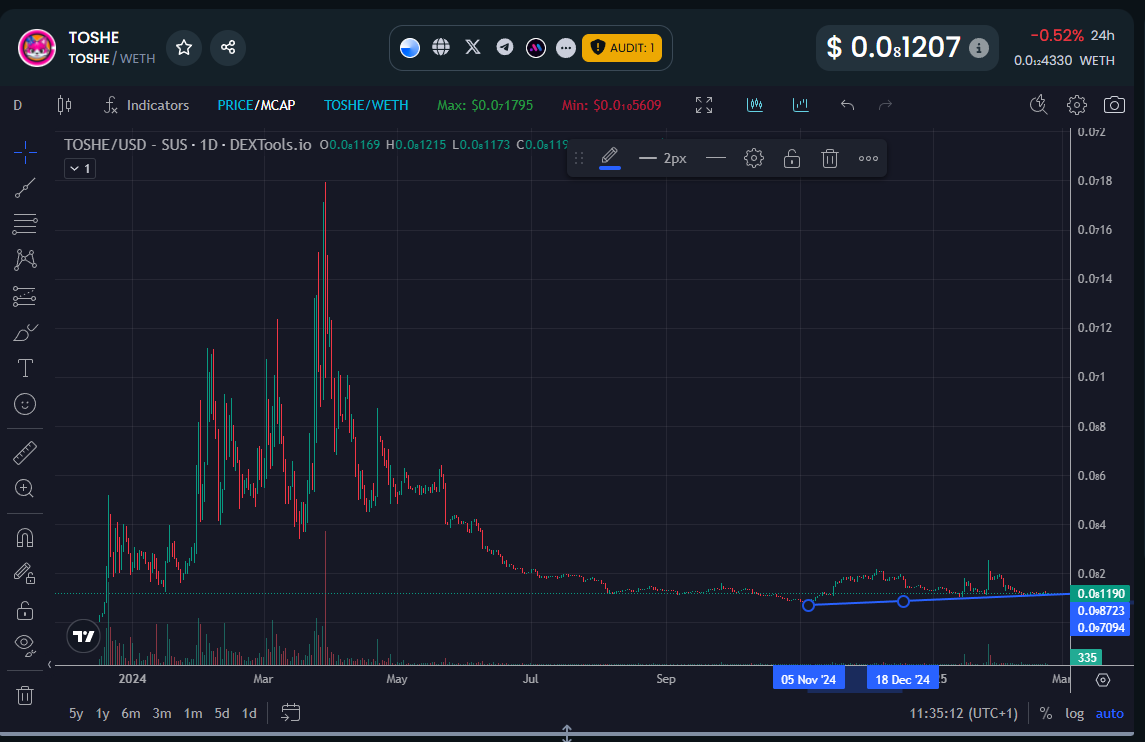The width and height of the screenshot is (1145, 742).
Task: Change the D chart interval
Action: coord(18,105)
